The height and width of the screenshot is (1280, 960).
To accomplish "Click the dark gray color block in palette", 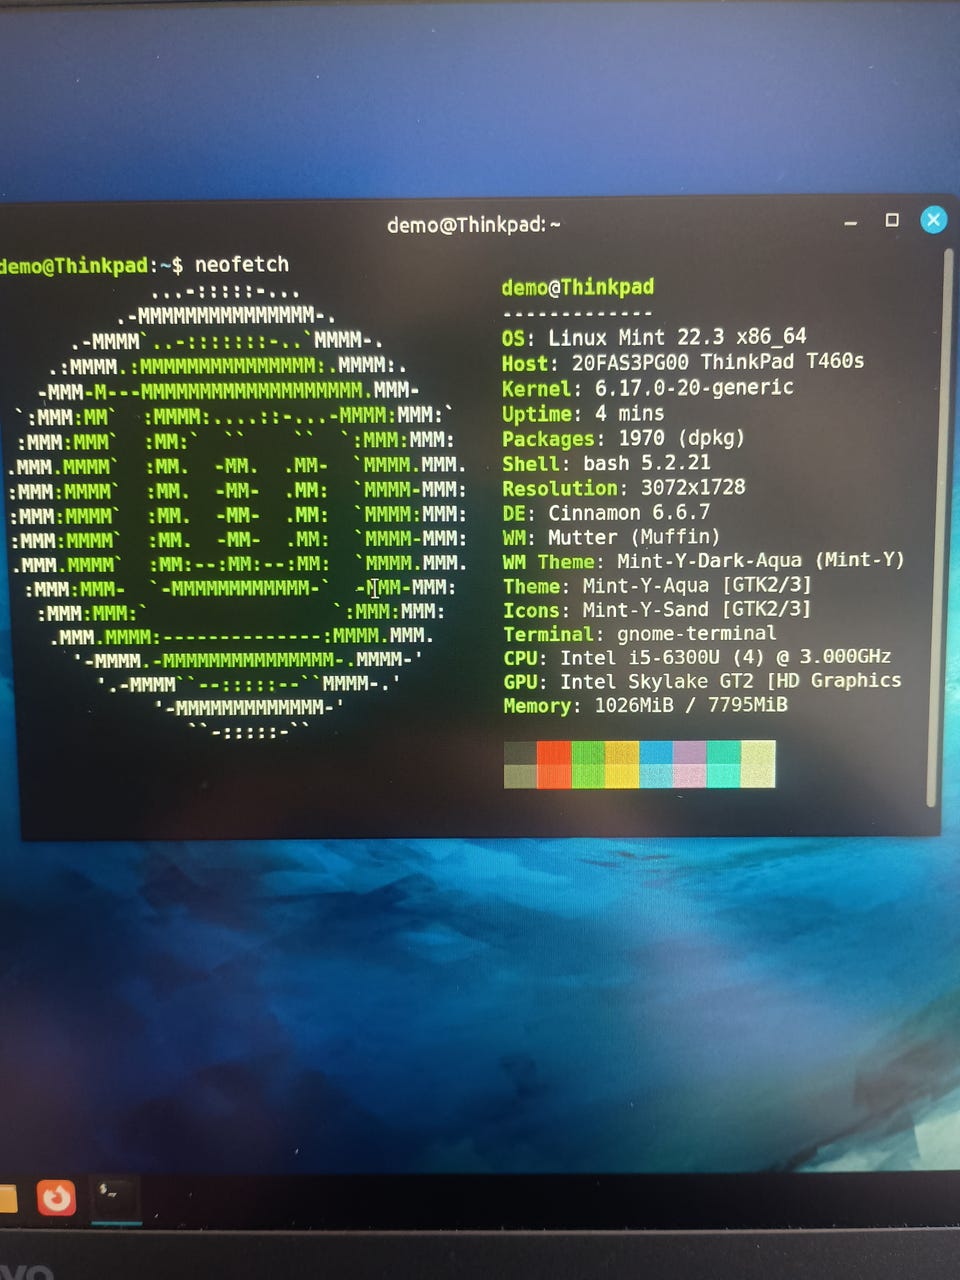I will pyautogui.click(x=520, y=764).
